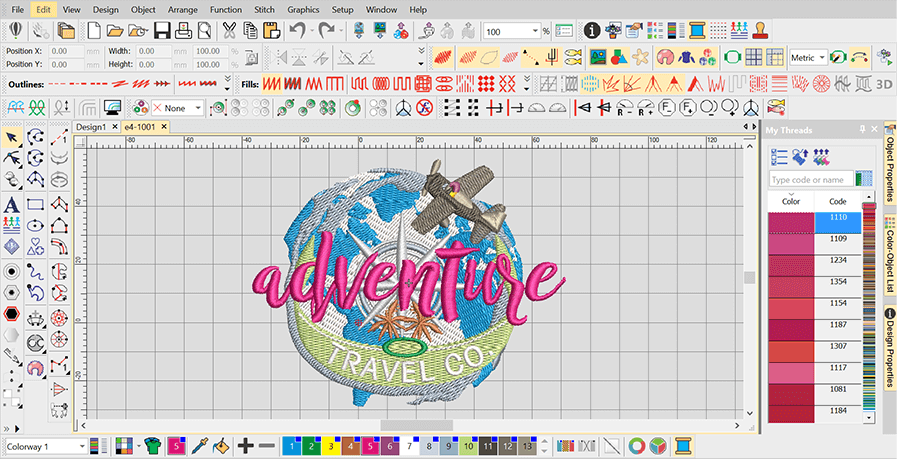Toggle the pin on My Threads panel
900x459 pixels.
[862, 130]
